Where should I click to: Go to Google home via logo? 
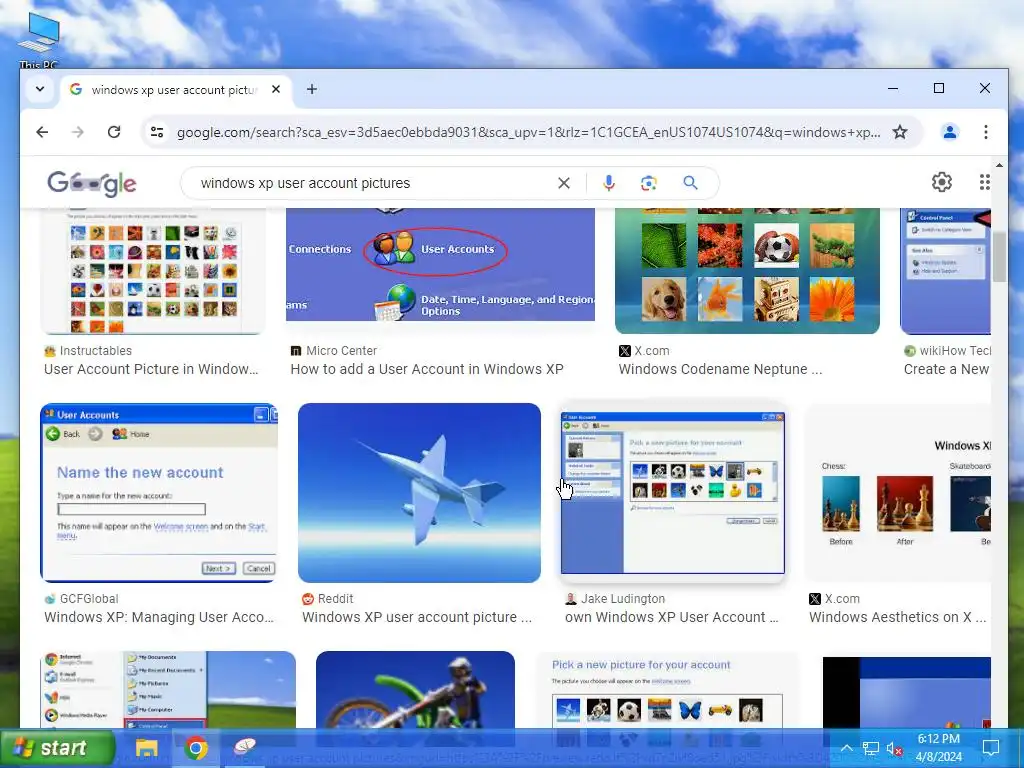click(91, 184)
